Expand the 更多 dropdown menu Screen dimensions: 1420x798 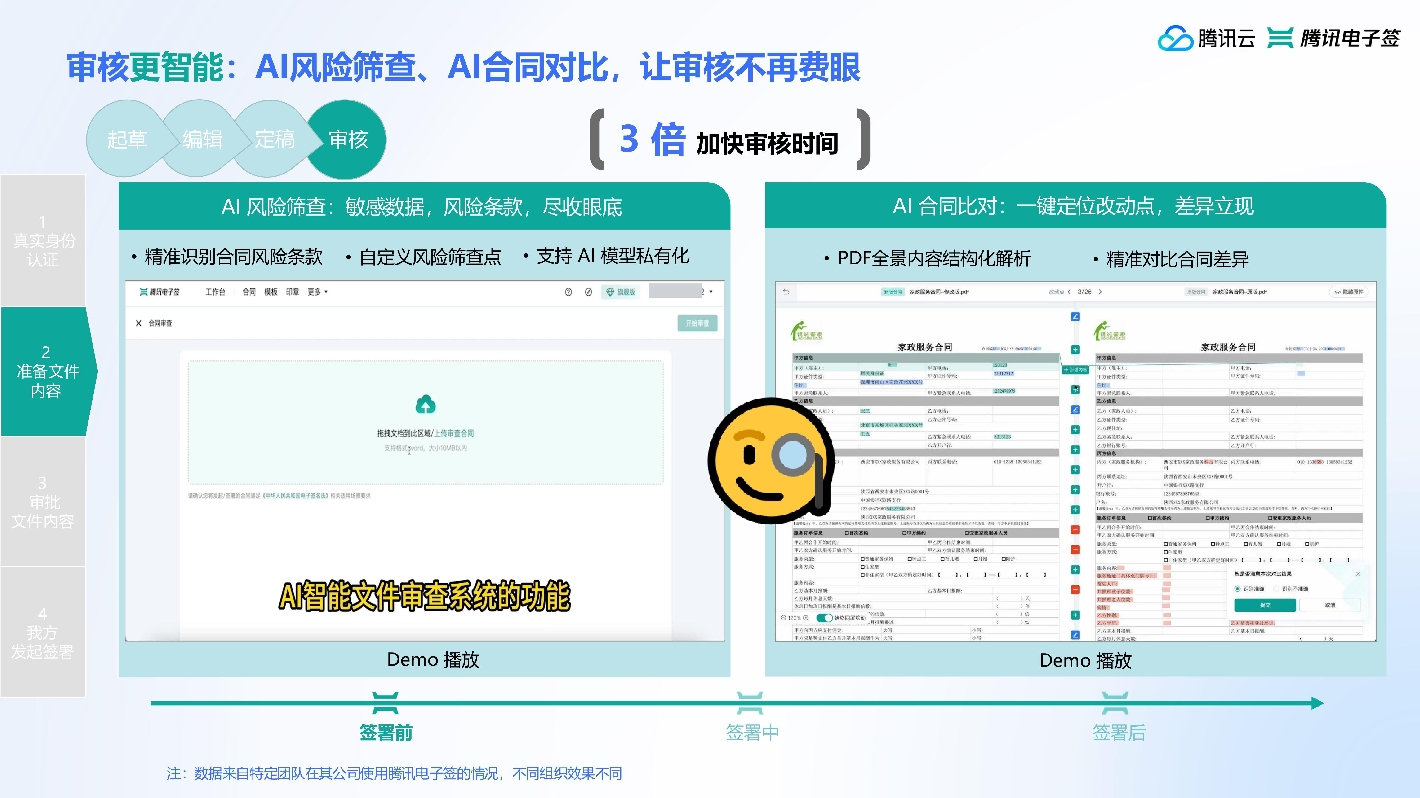tap(318, 292)
